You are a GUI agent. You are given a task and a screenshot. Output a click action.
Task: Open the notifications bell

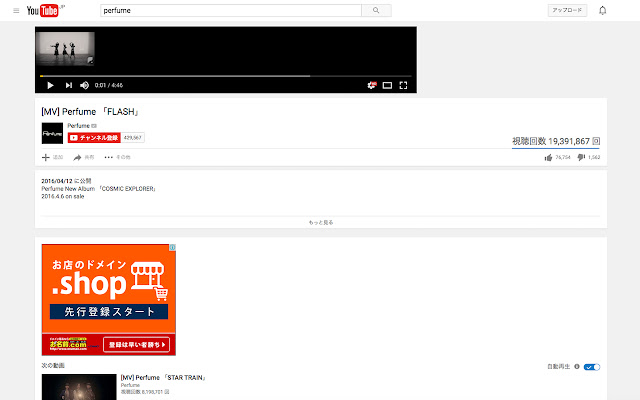[x=602, y=11]
